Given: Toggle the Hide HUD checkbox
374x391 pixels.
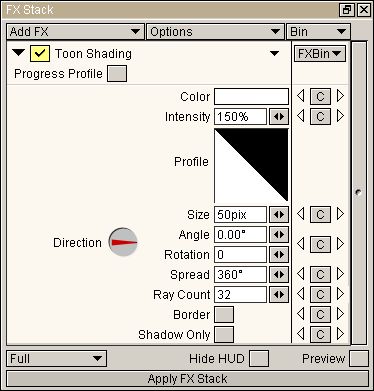Looking at the screenshot, I should (x=259, y=359).
